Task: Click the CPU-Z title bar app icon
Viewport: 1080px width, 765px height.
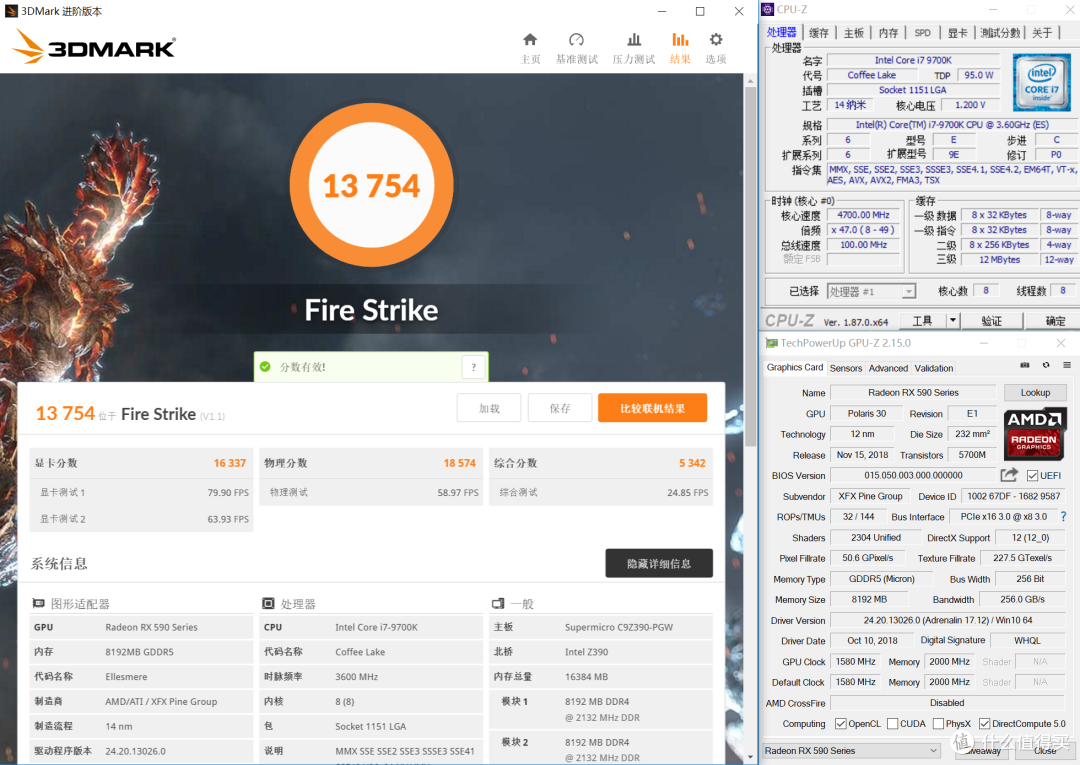Action: pos(768,9)
